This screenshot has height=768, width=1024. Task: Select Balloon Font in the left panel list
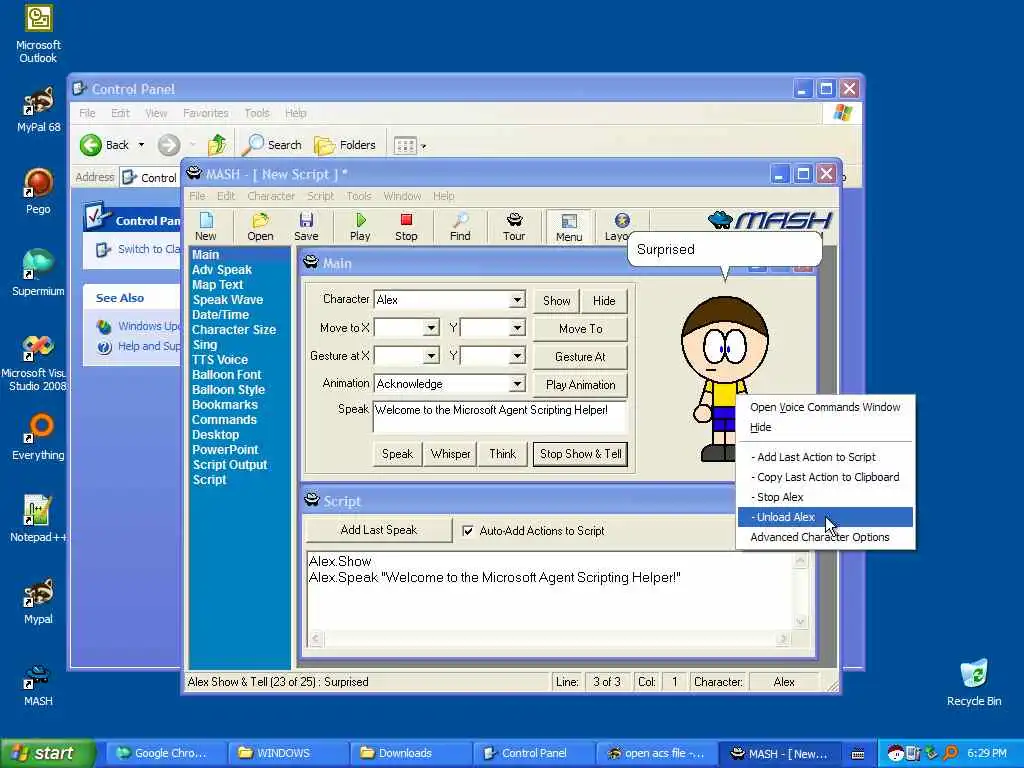[227, 375]
